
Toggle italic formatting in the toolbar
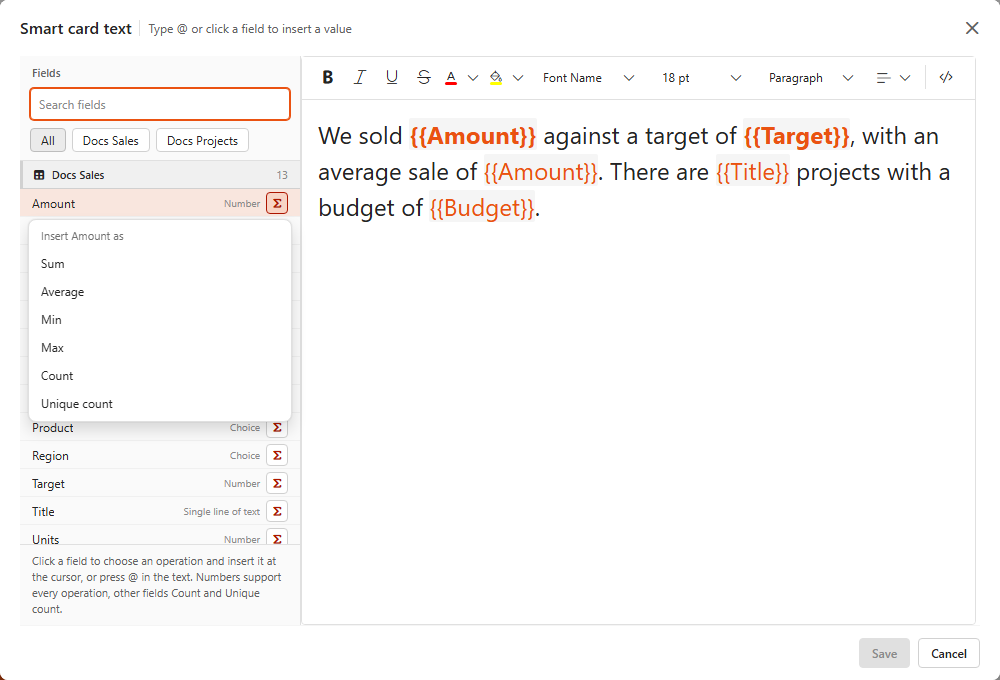click(x=360, y=78)
